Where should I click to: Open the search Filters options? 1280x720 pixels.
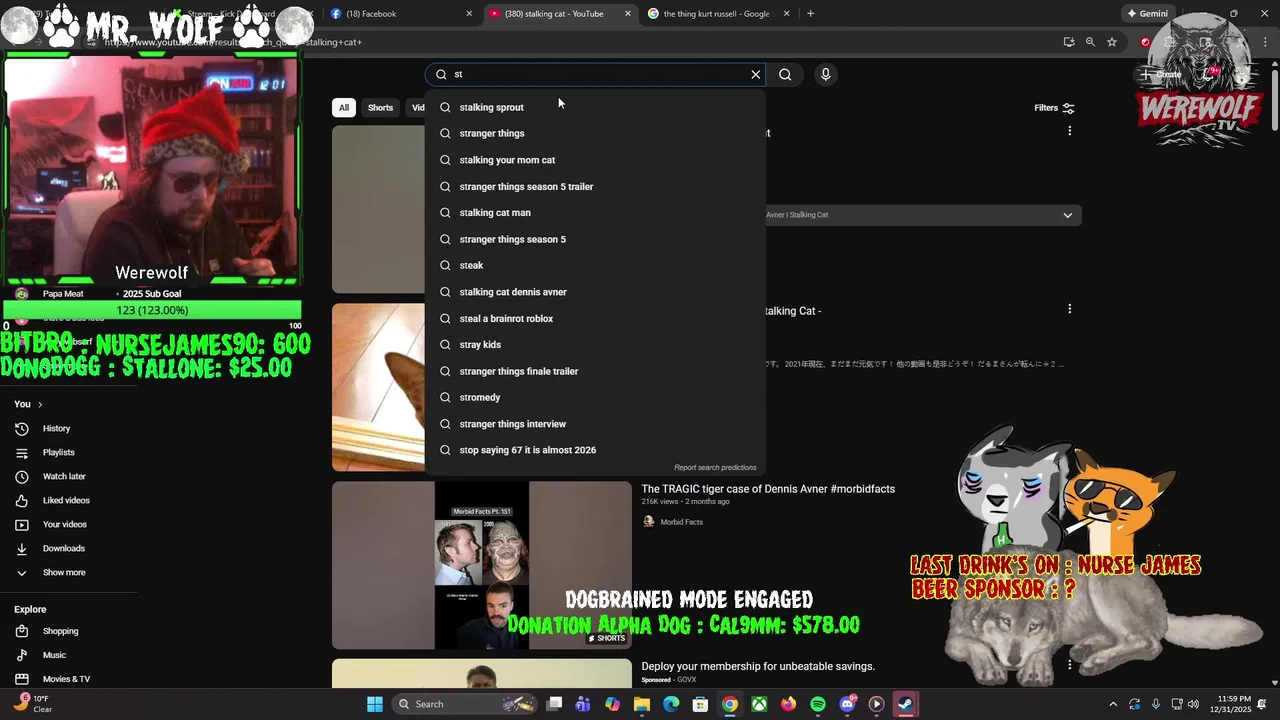tap(1054, 108)
